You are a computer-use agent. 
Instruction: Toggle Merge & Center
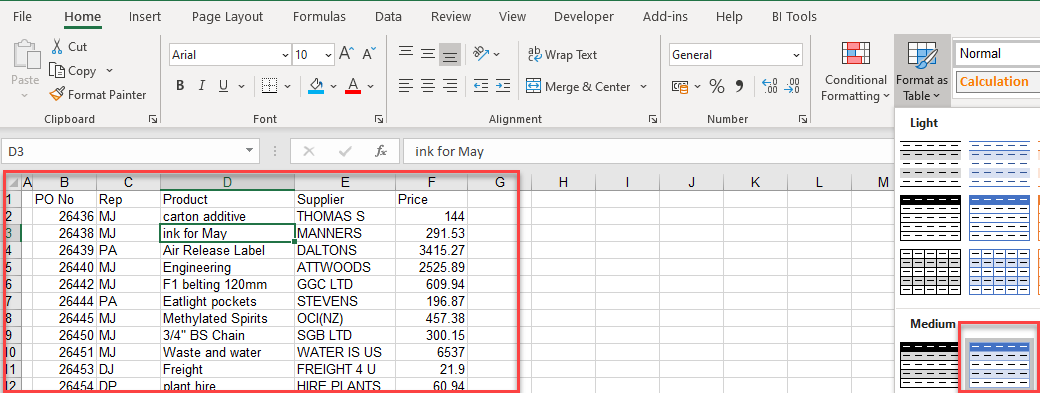[x=578, y=86]
